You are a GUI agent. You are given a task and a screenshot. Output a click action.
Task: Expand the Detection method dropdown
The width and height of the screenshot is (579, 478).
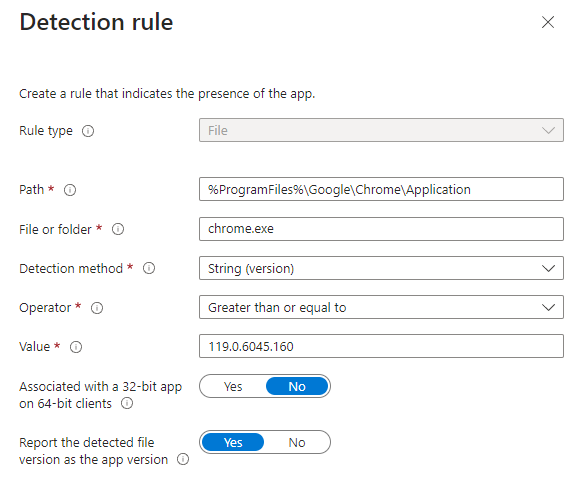[x=381, y=268]
